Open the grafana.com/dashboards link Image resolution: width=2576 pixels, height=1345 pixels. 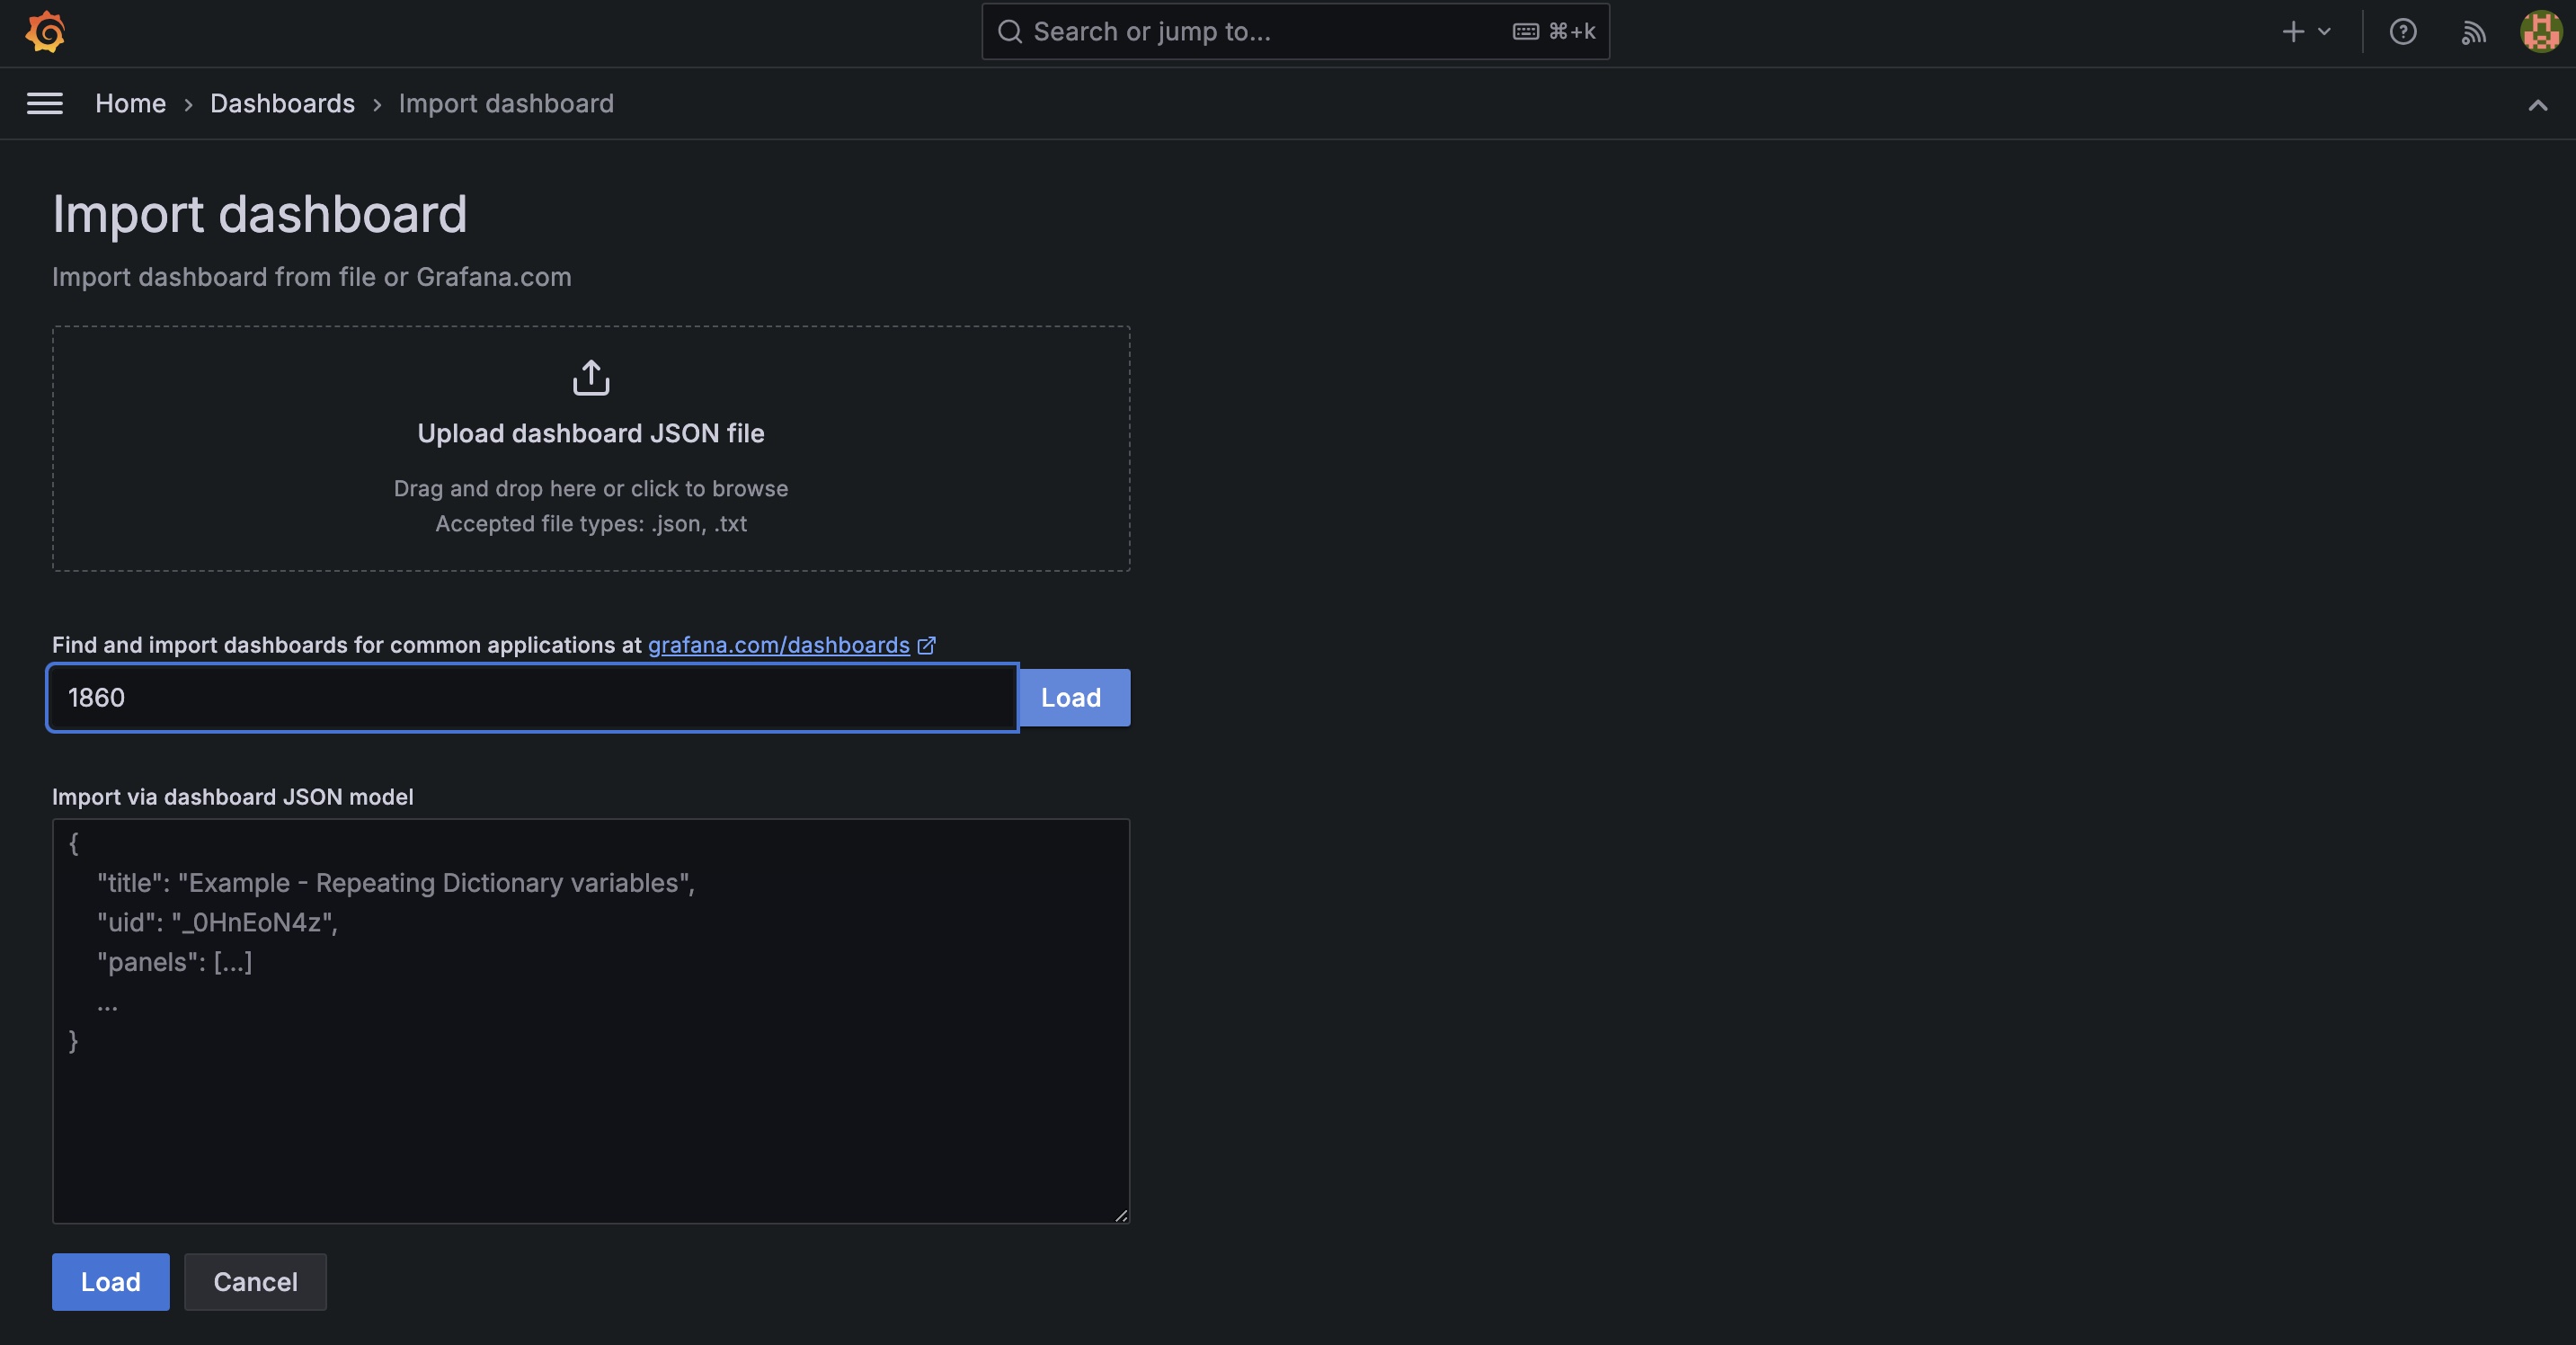(778, 645)
